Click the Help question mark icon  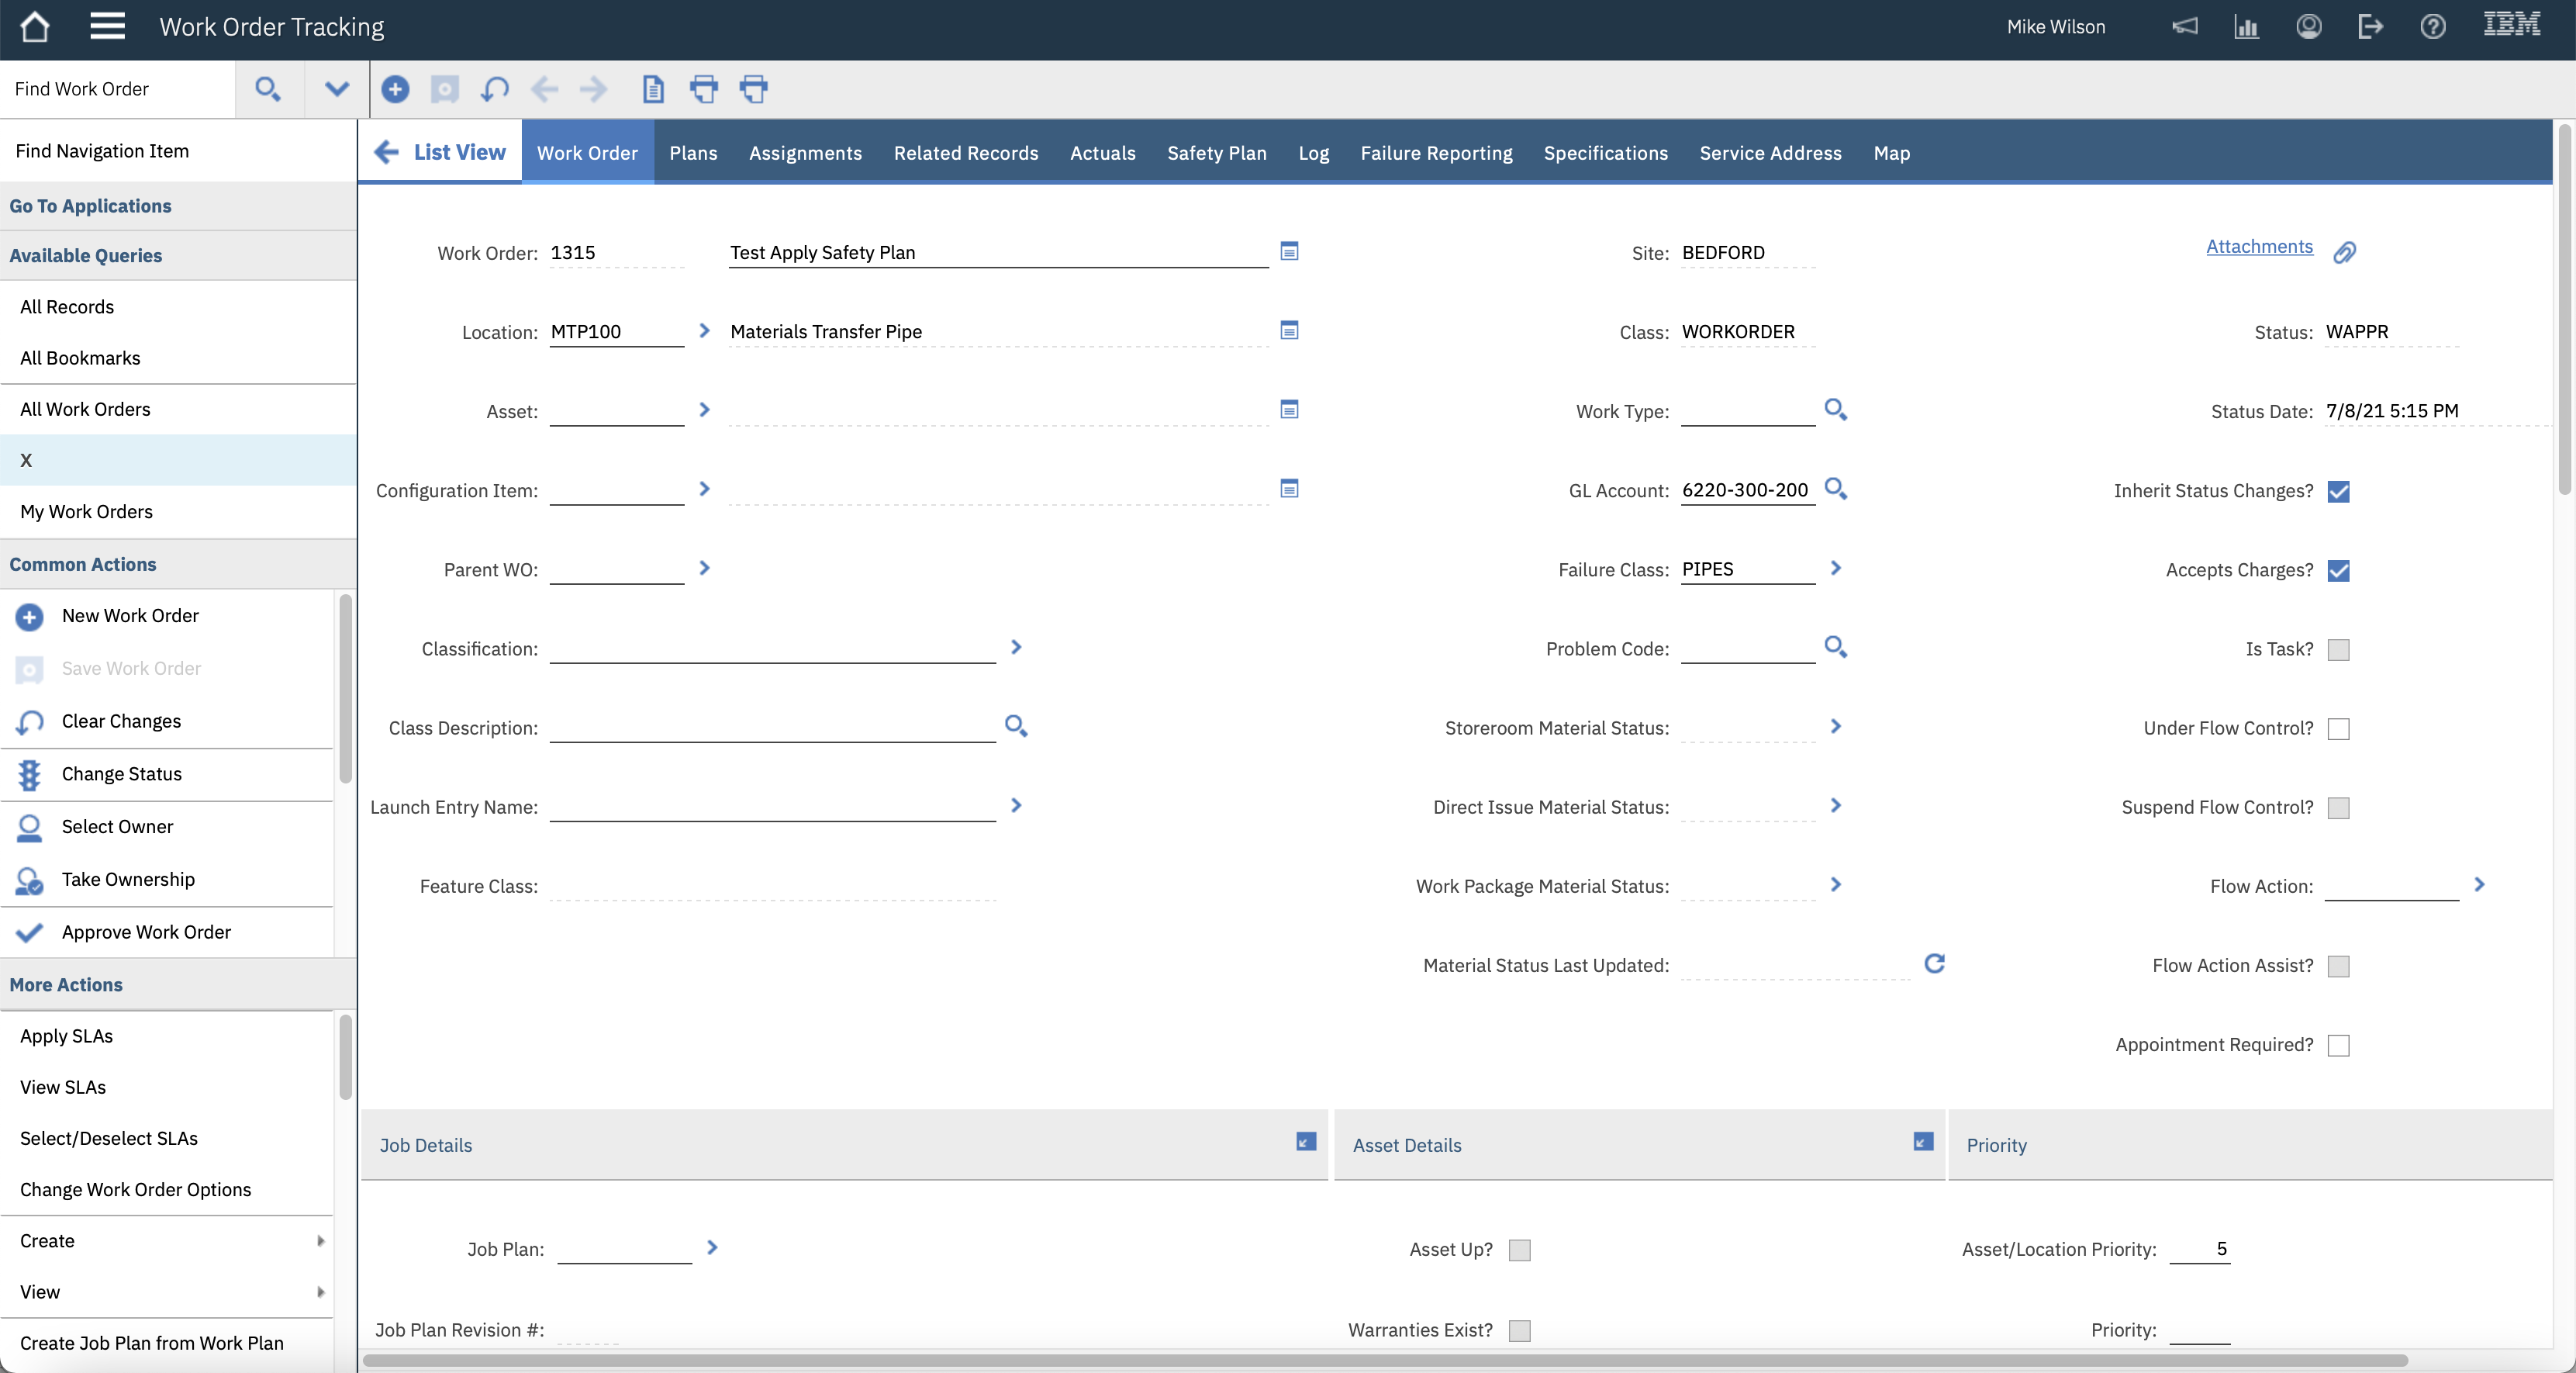(2432, 27)
